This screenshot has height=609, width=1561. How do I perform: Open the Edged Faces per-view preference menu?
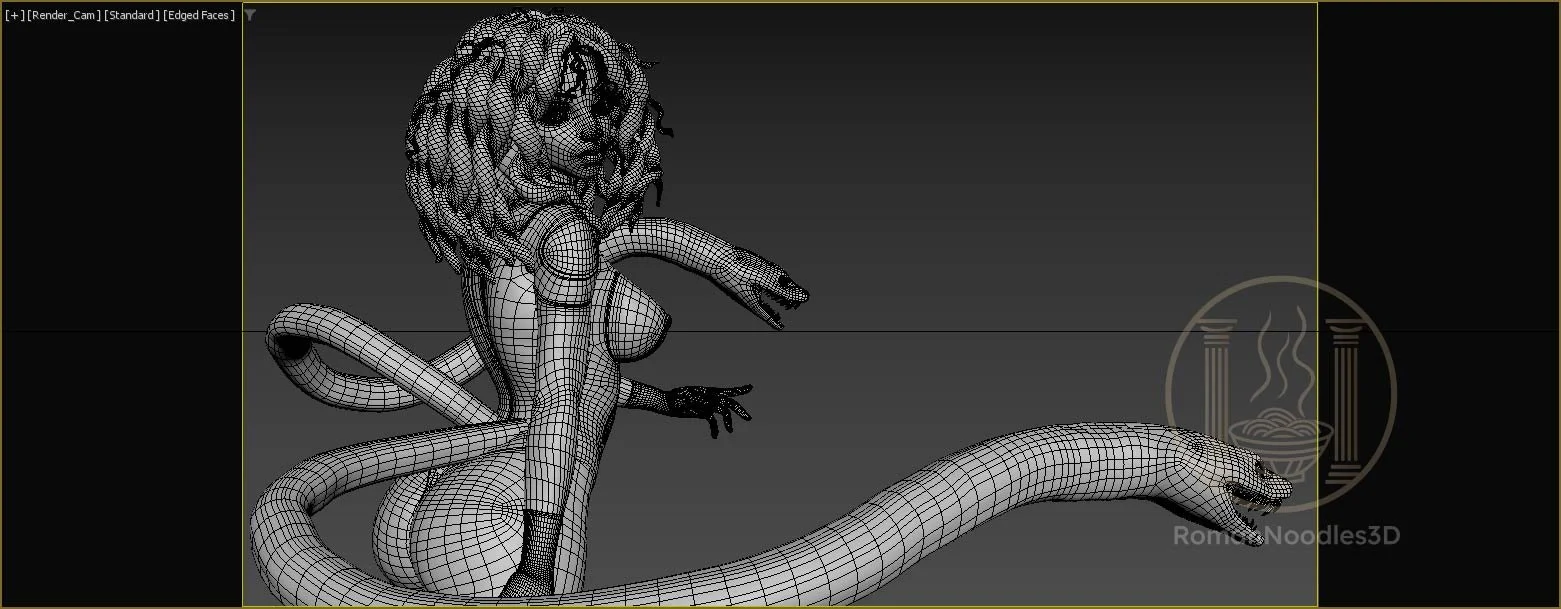tap(200, 15)
